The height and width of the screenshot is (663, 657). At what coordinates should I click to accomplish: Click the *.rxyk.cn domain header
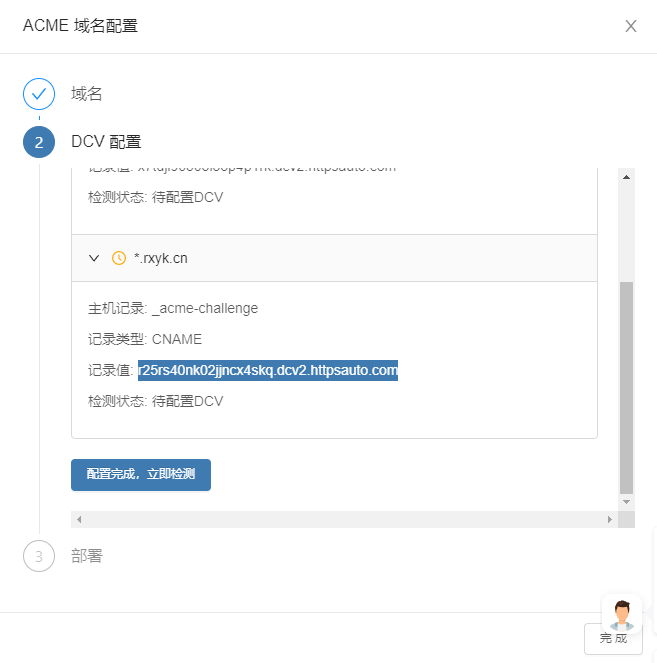pyautogui.click(x=334, y=258)
